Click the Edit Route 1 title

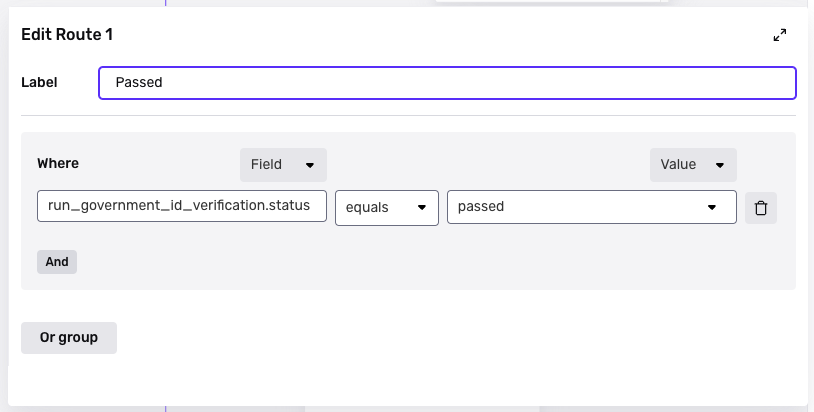[x=67, y=35]
